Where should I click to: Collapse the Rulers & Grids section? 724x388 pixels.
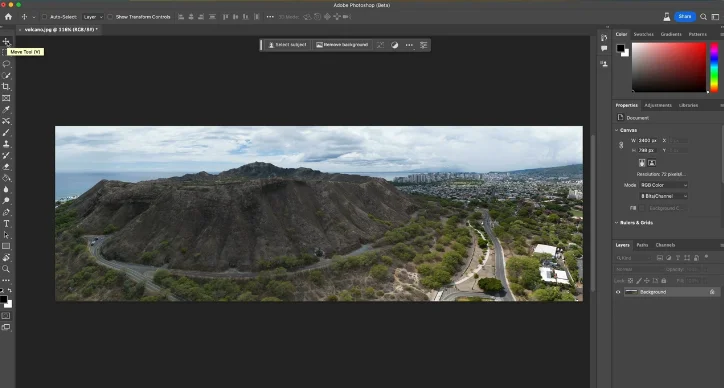[616, 223]
